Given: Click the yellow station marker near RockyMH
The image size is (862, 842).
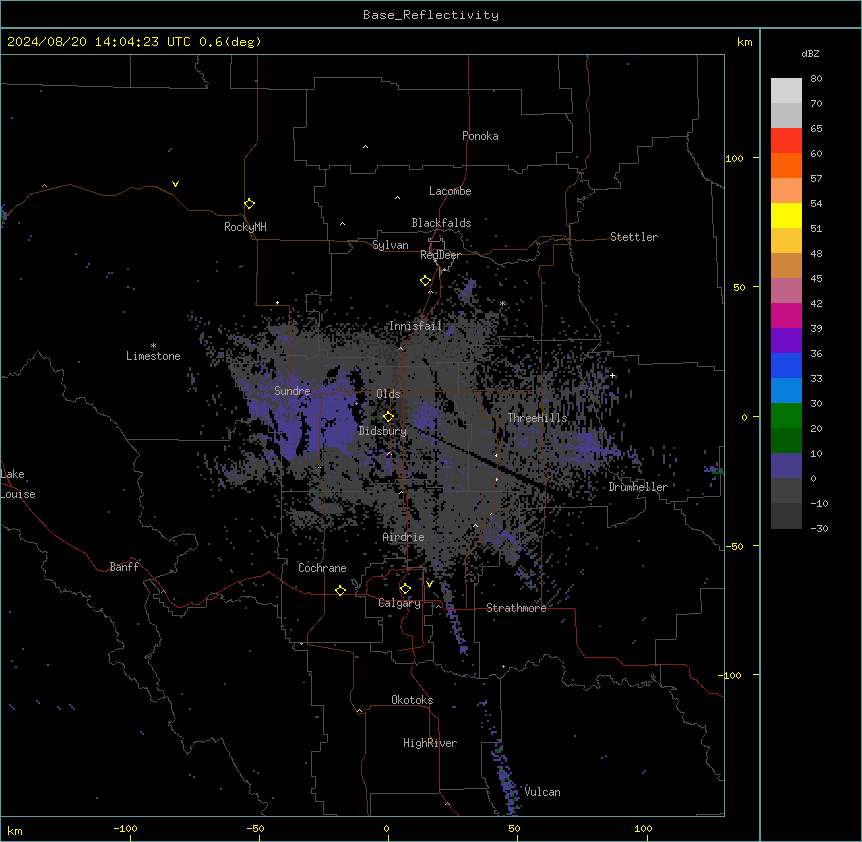Looking at the screenshot, I should point(249,204).
